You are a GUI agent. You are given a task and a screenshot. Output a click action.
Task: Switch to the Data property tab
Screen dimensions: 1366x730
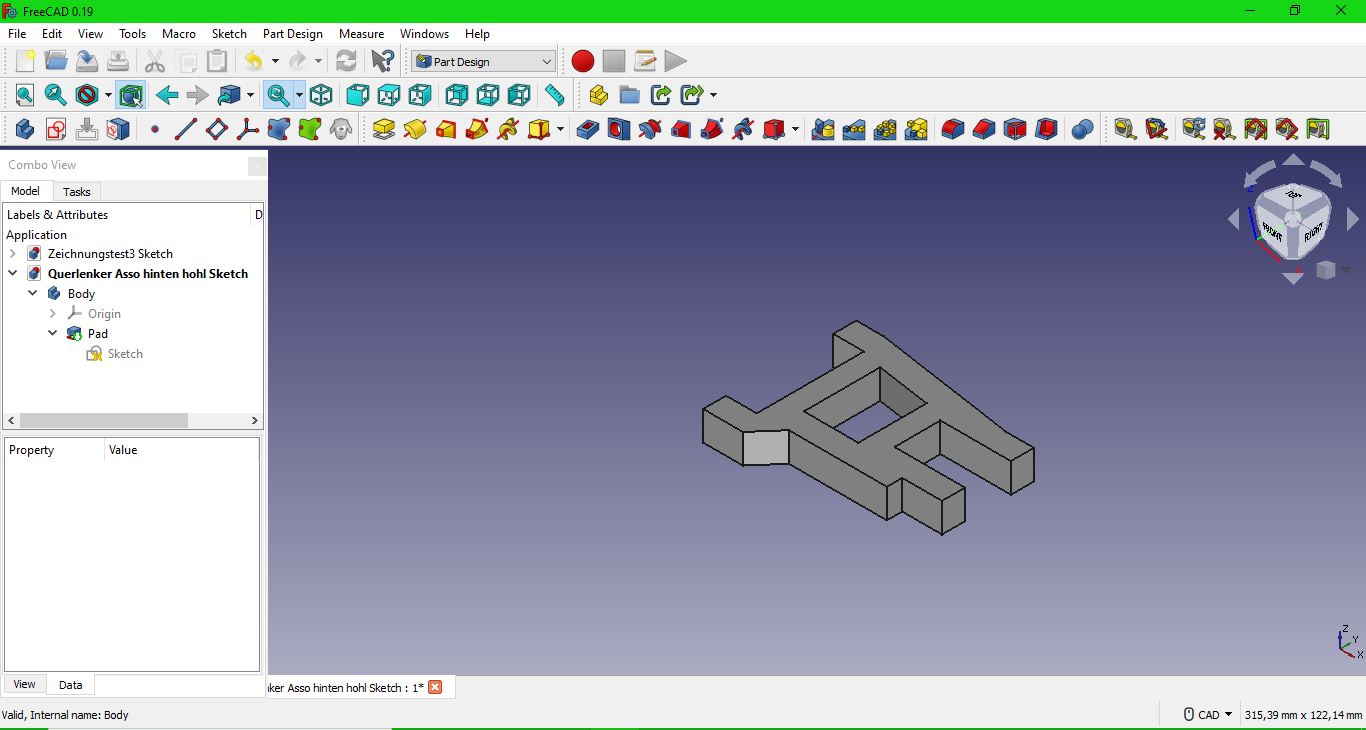(70, 685)
